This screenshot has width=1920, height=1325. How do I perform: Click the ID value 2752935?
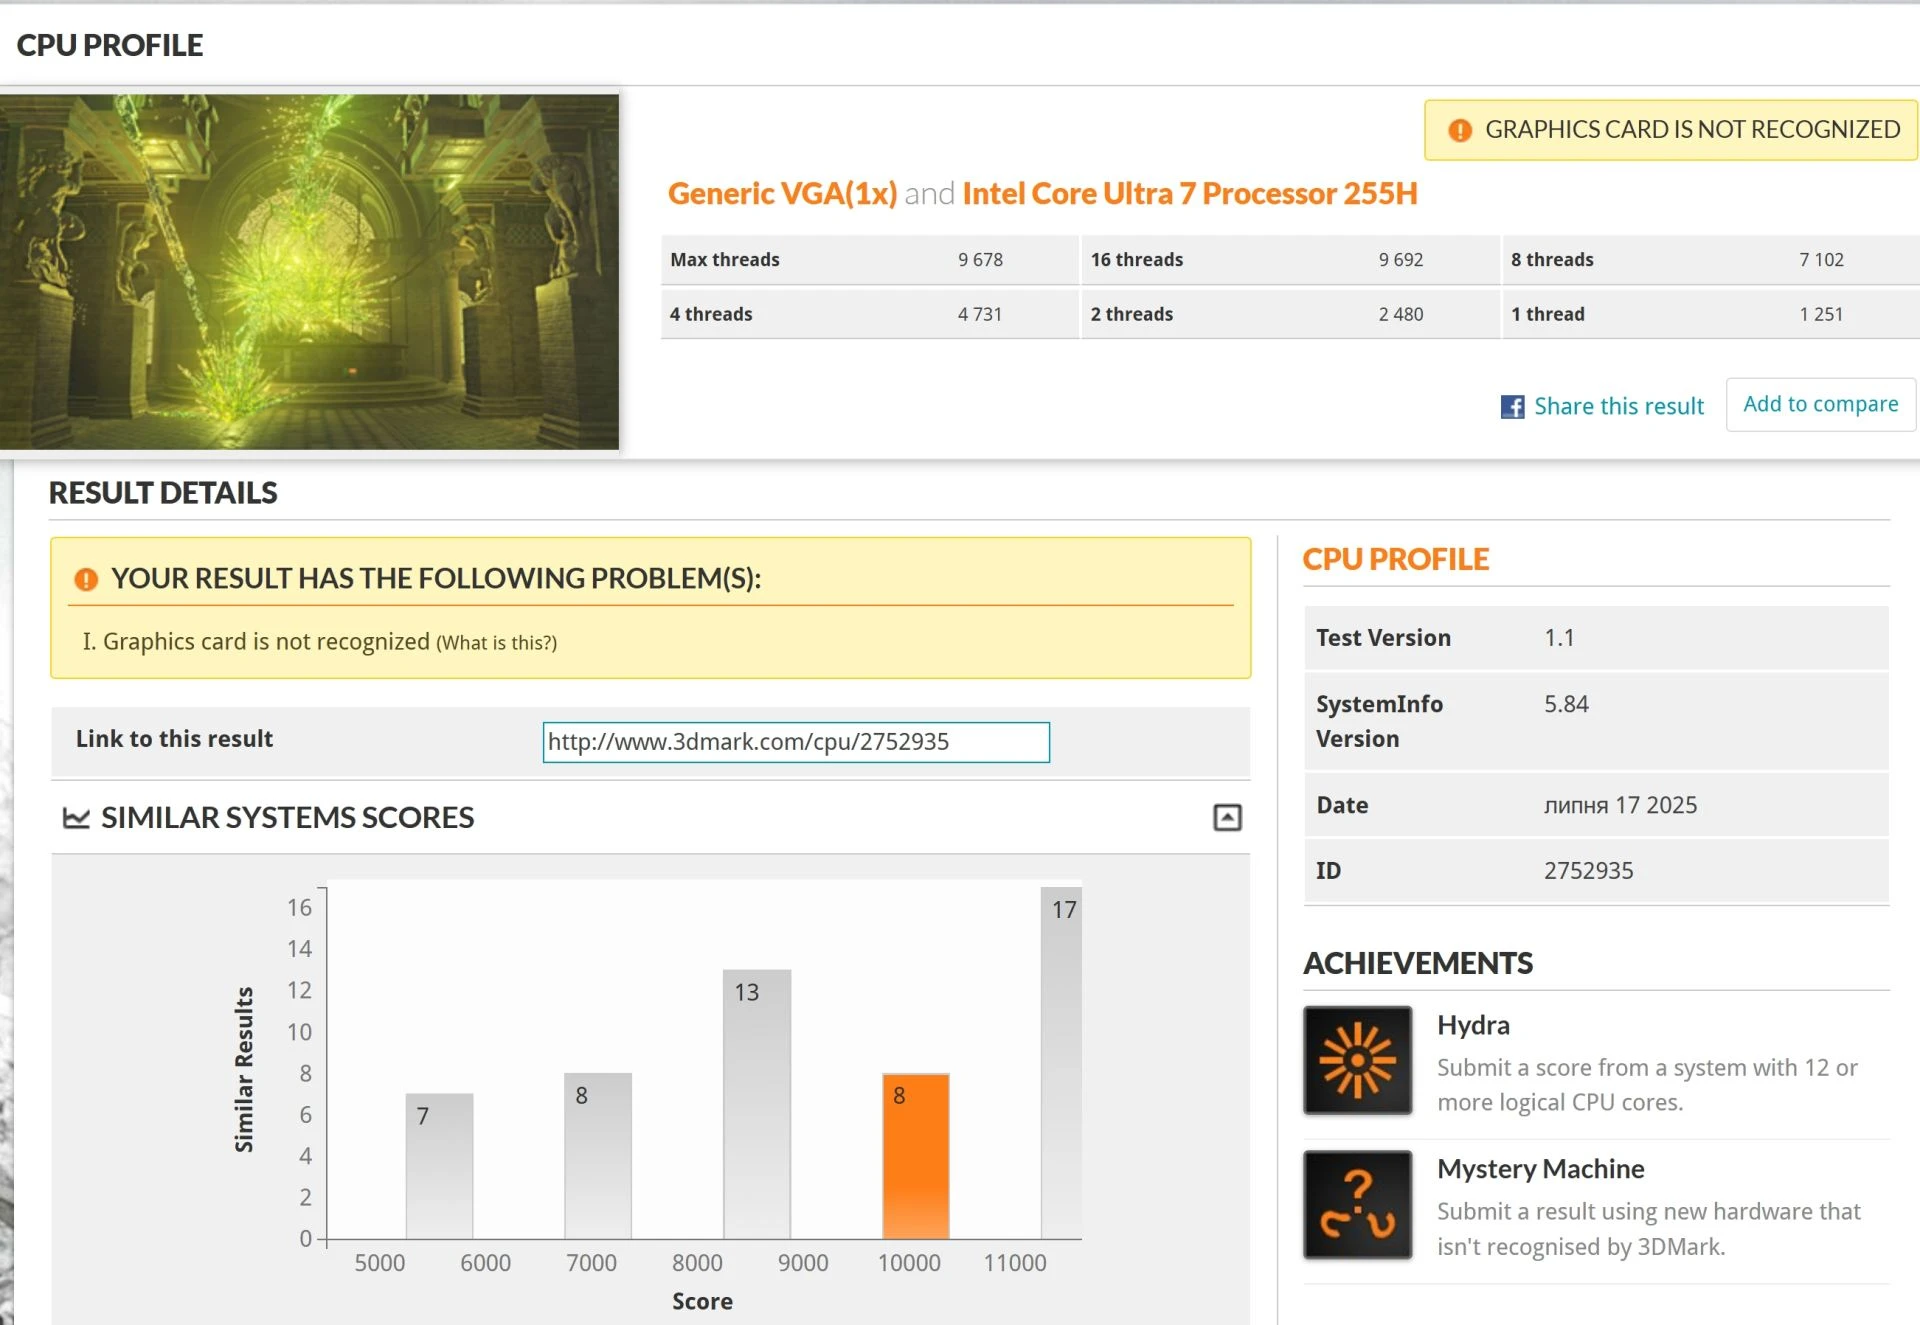pos(1588,871)
